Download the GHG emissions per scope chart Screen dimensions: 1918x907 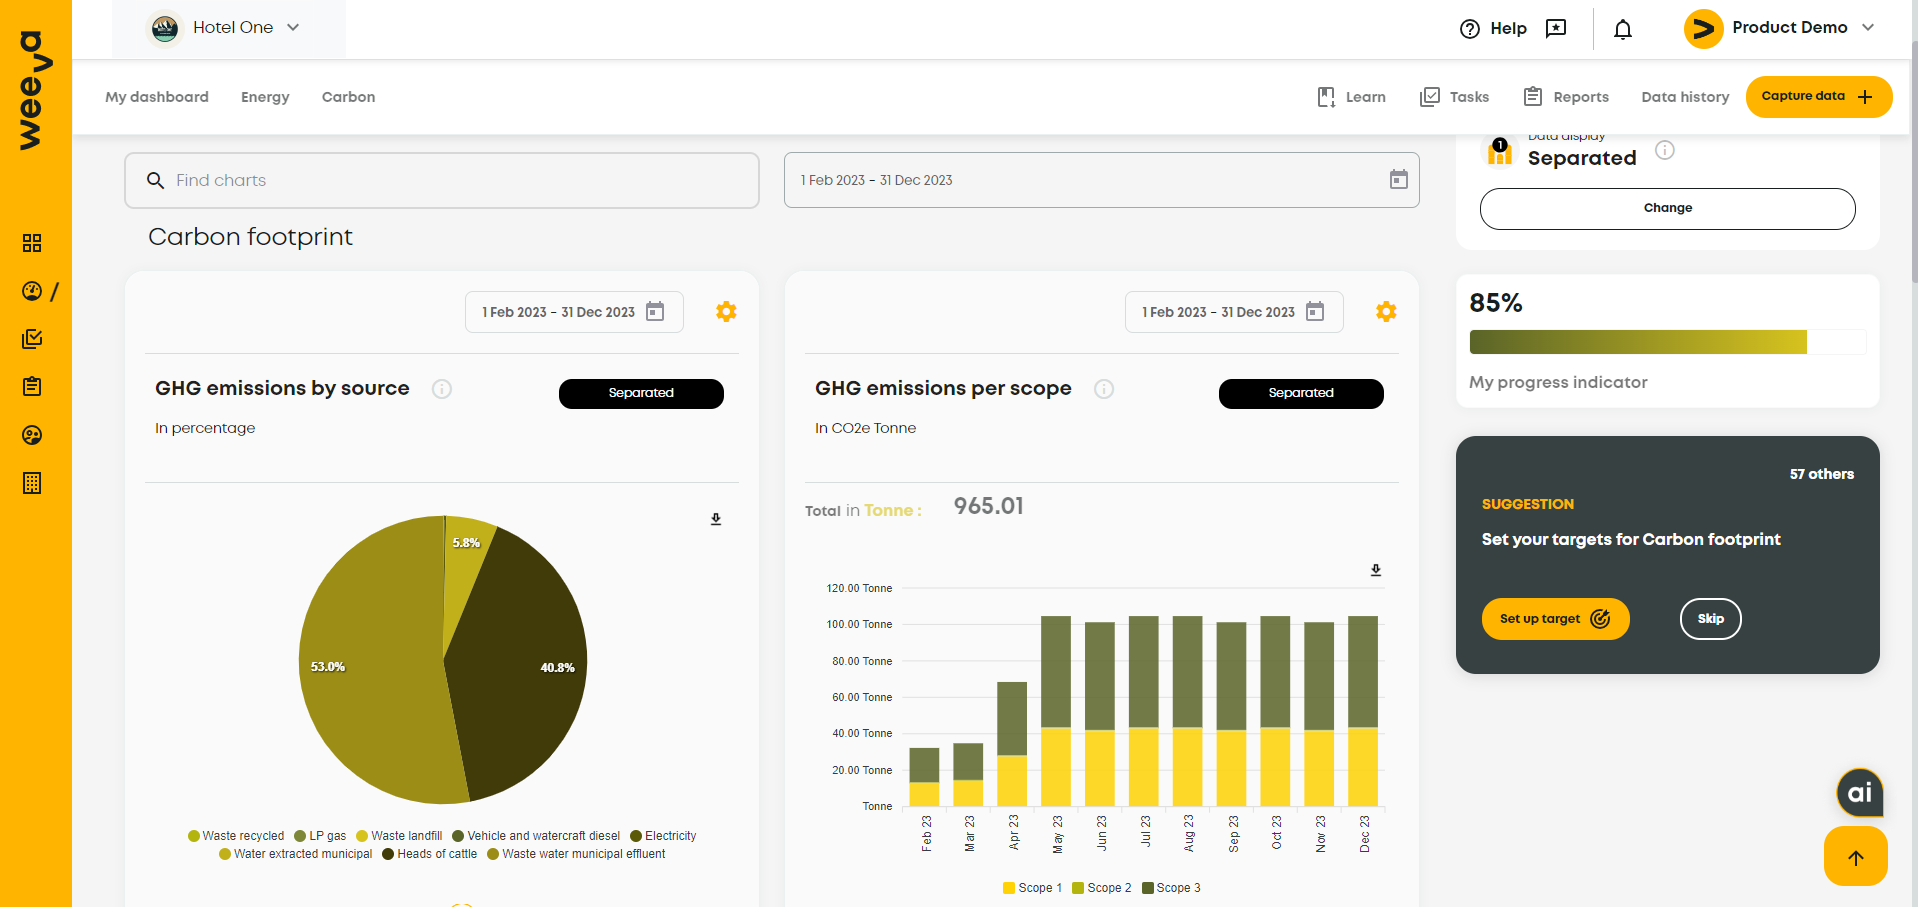1375,570
